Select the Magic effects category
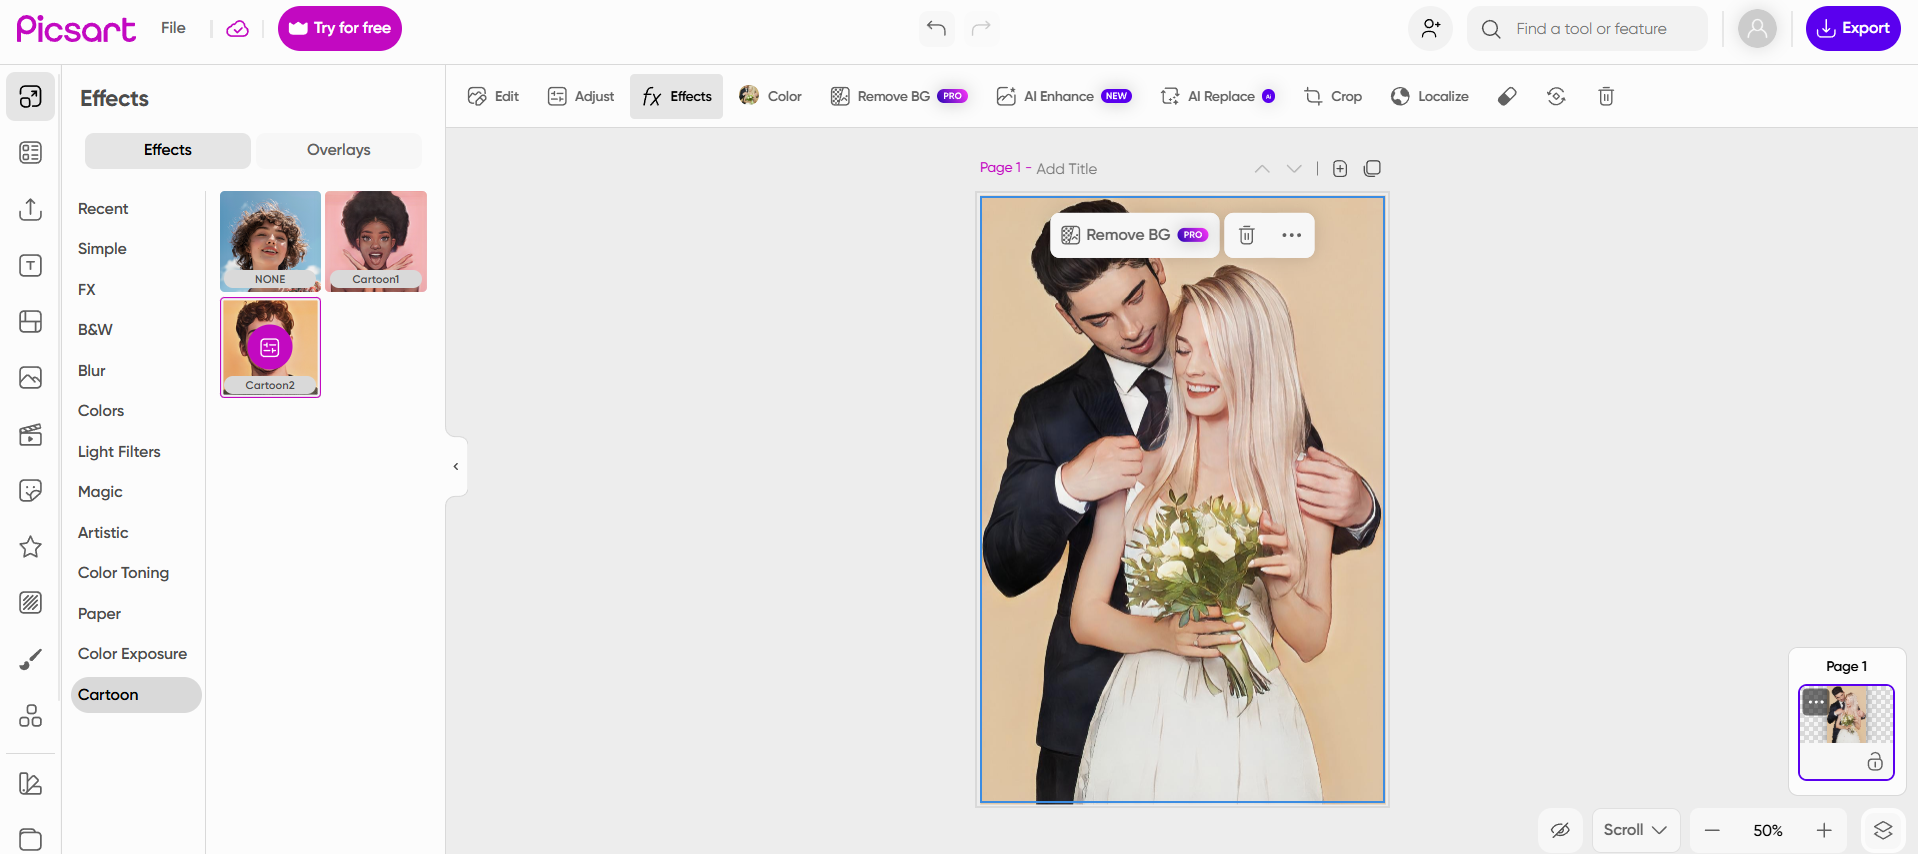 coord(100,492)
